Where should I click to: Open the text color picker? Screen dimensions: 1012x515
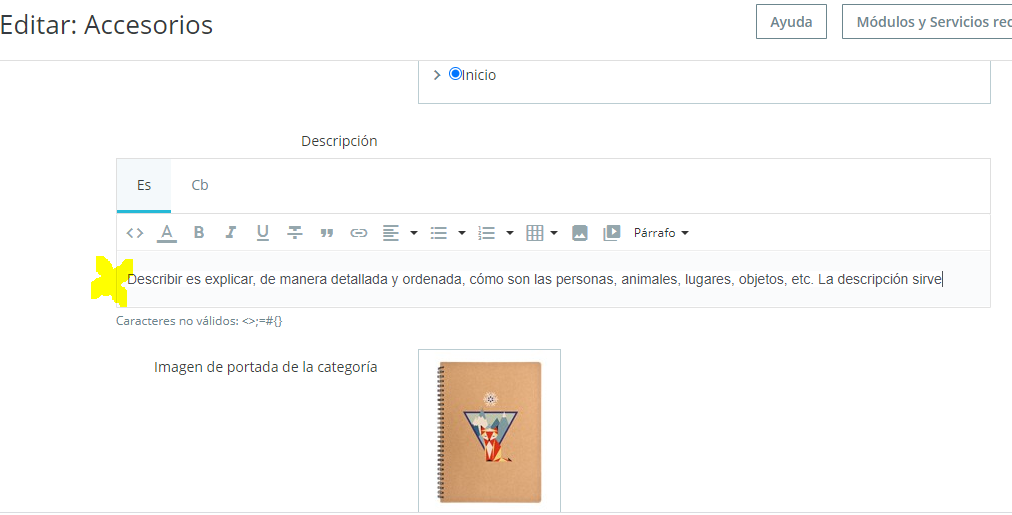[167, 233]
